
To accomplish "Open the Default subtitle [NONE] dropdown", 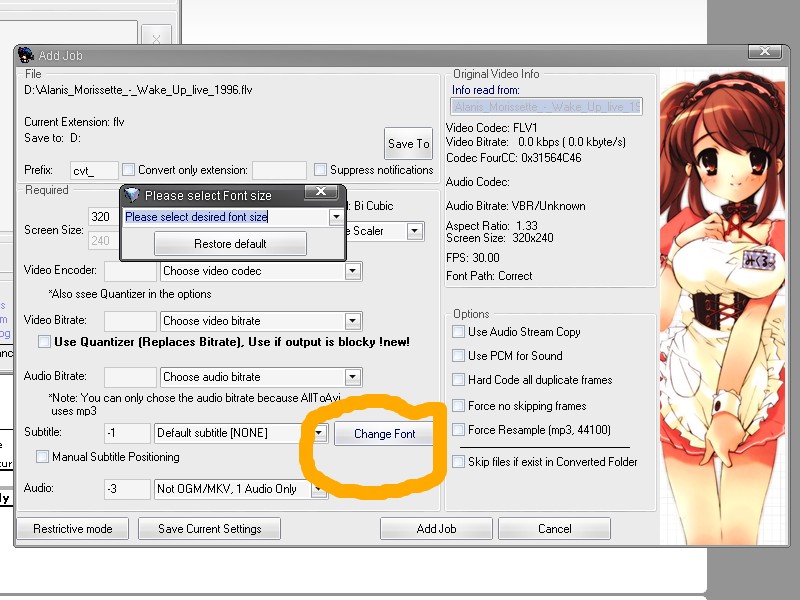I will [x=319, y=433].
